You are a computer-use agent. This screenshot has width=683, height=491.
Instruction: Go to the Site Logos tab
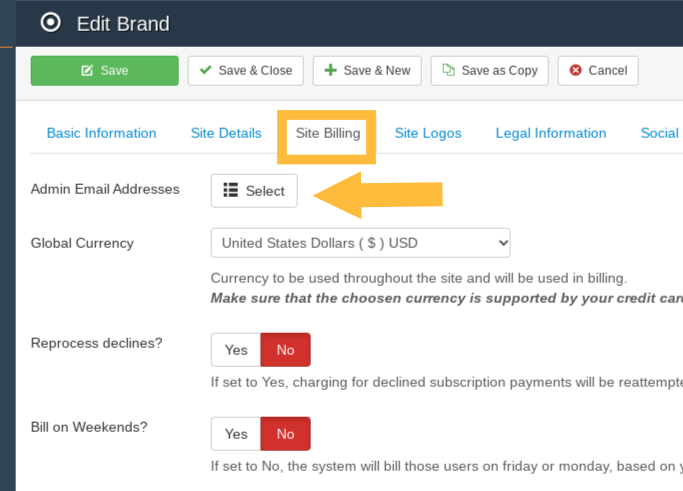[428, 133]
